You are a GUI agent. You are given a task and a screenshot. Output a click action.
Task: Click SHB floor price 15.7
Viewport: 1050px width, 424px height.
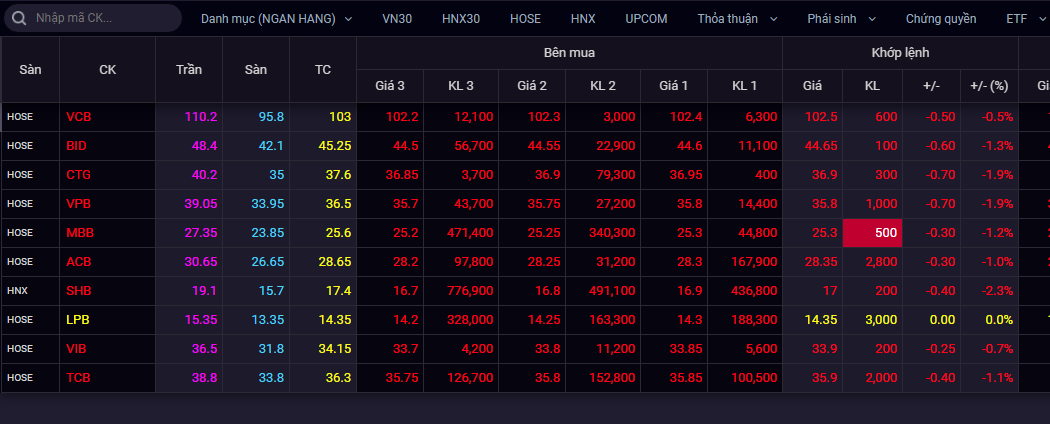(x=271, y=291)
